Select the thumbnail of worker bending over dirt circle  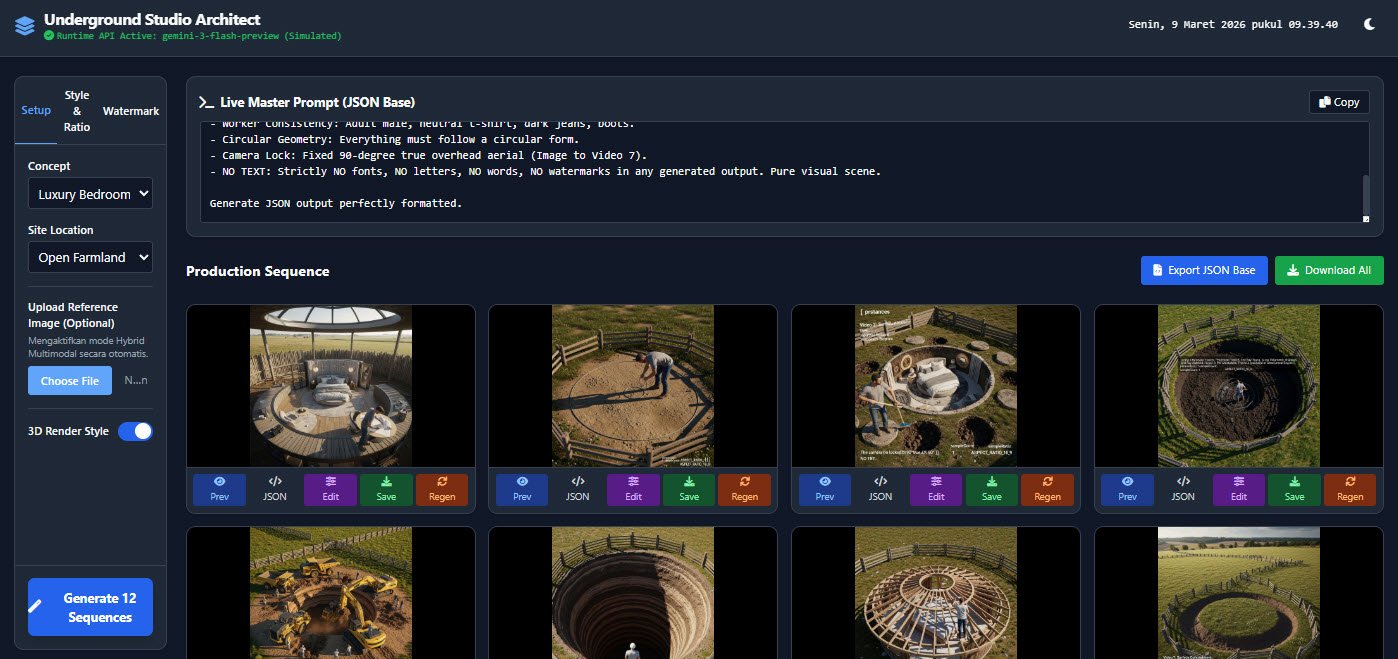point(633,386)
